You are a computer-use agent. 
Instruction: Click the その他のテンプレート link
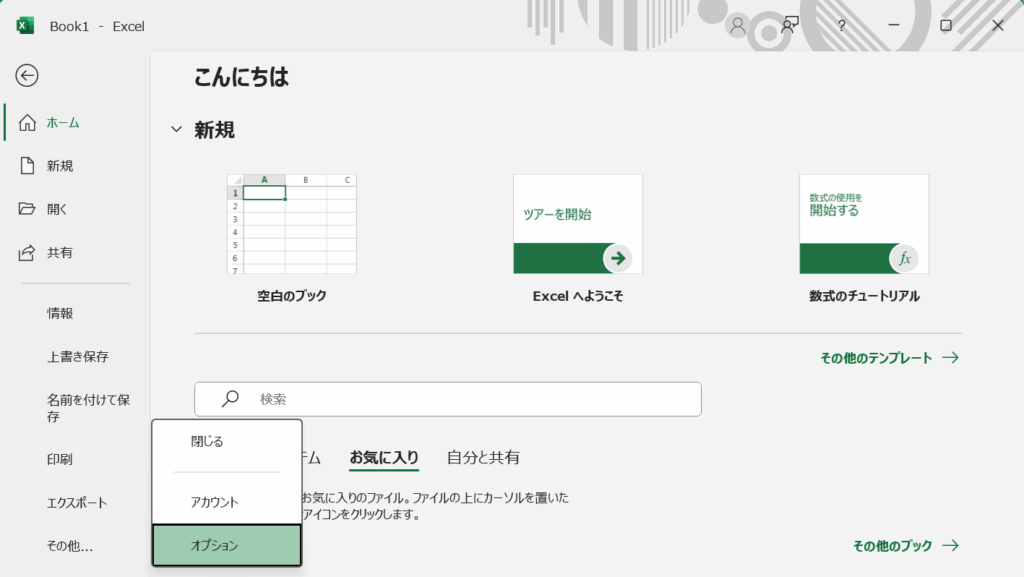point(876,358)
